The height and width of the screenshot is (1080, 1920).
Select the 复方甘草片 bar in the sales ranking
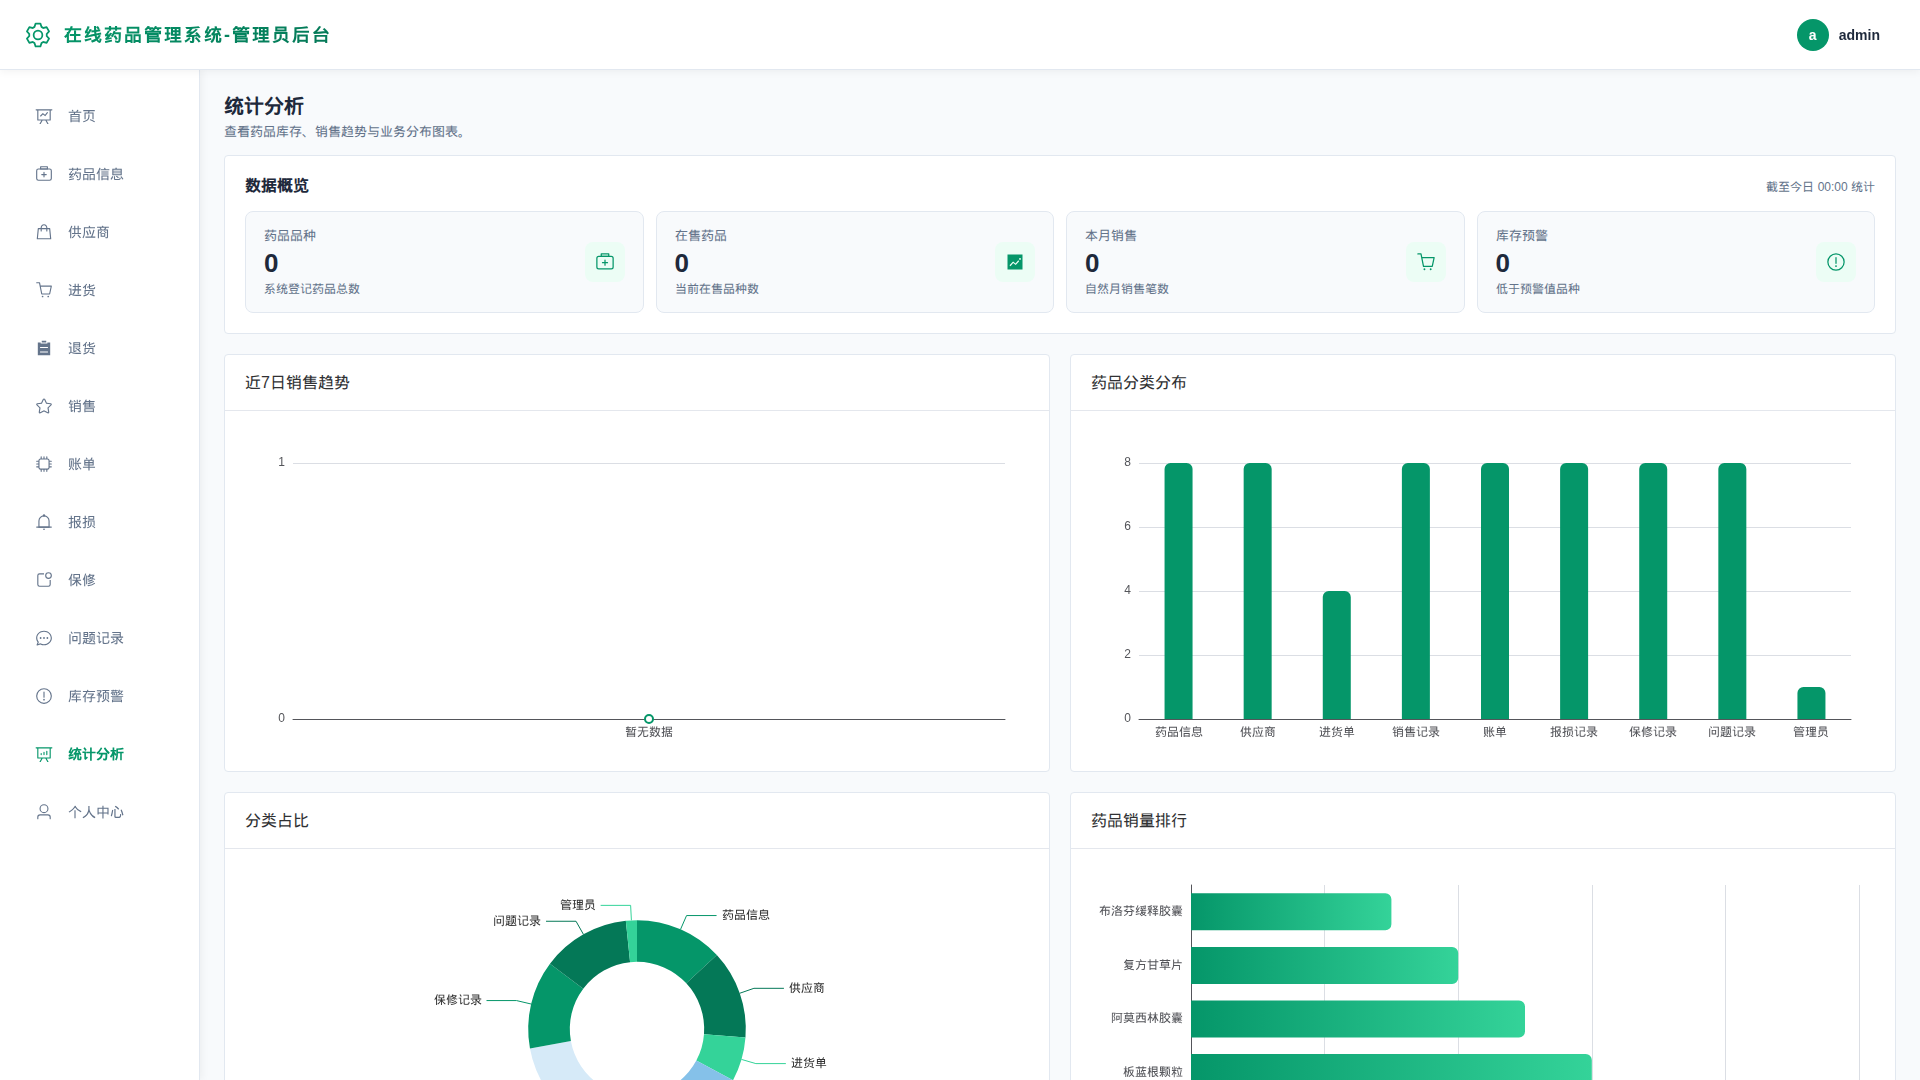1325,965
